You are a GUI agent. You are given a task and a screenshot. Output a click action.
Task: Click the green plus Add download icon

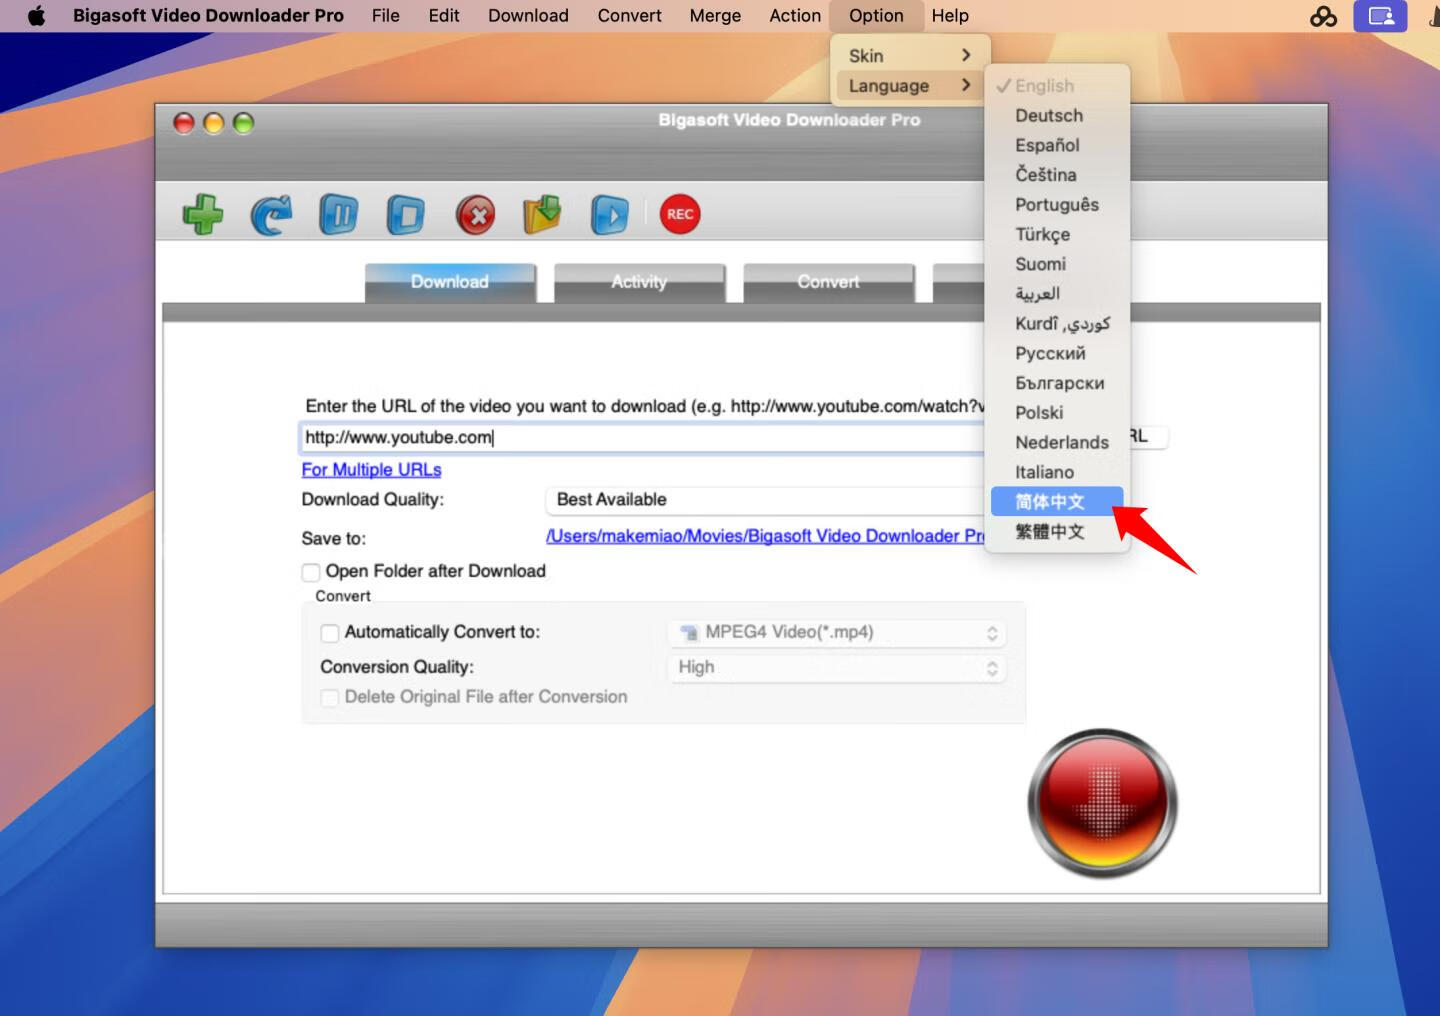pyautogui.click(x=203, y=214)
